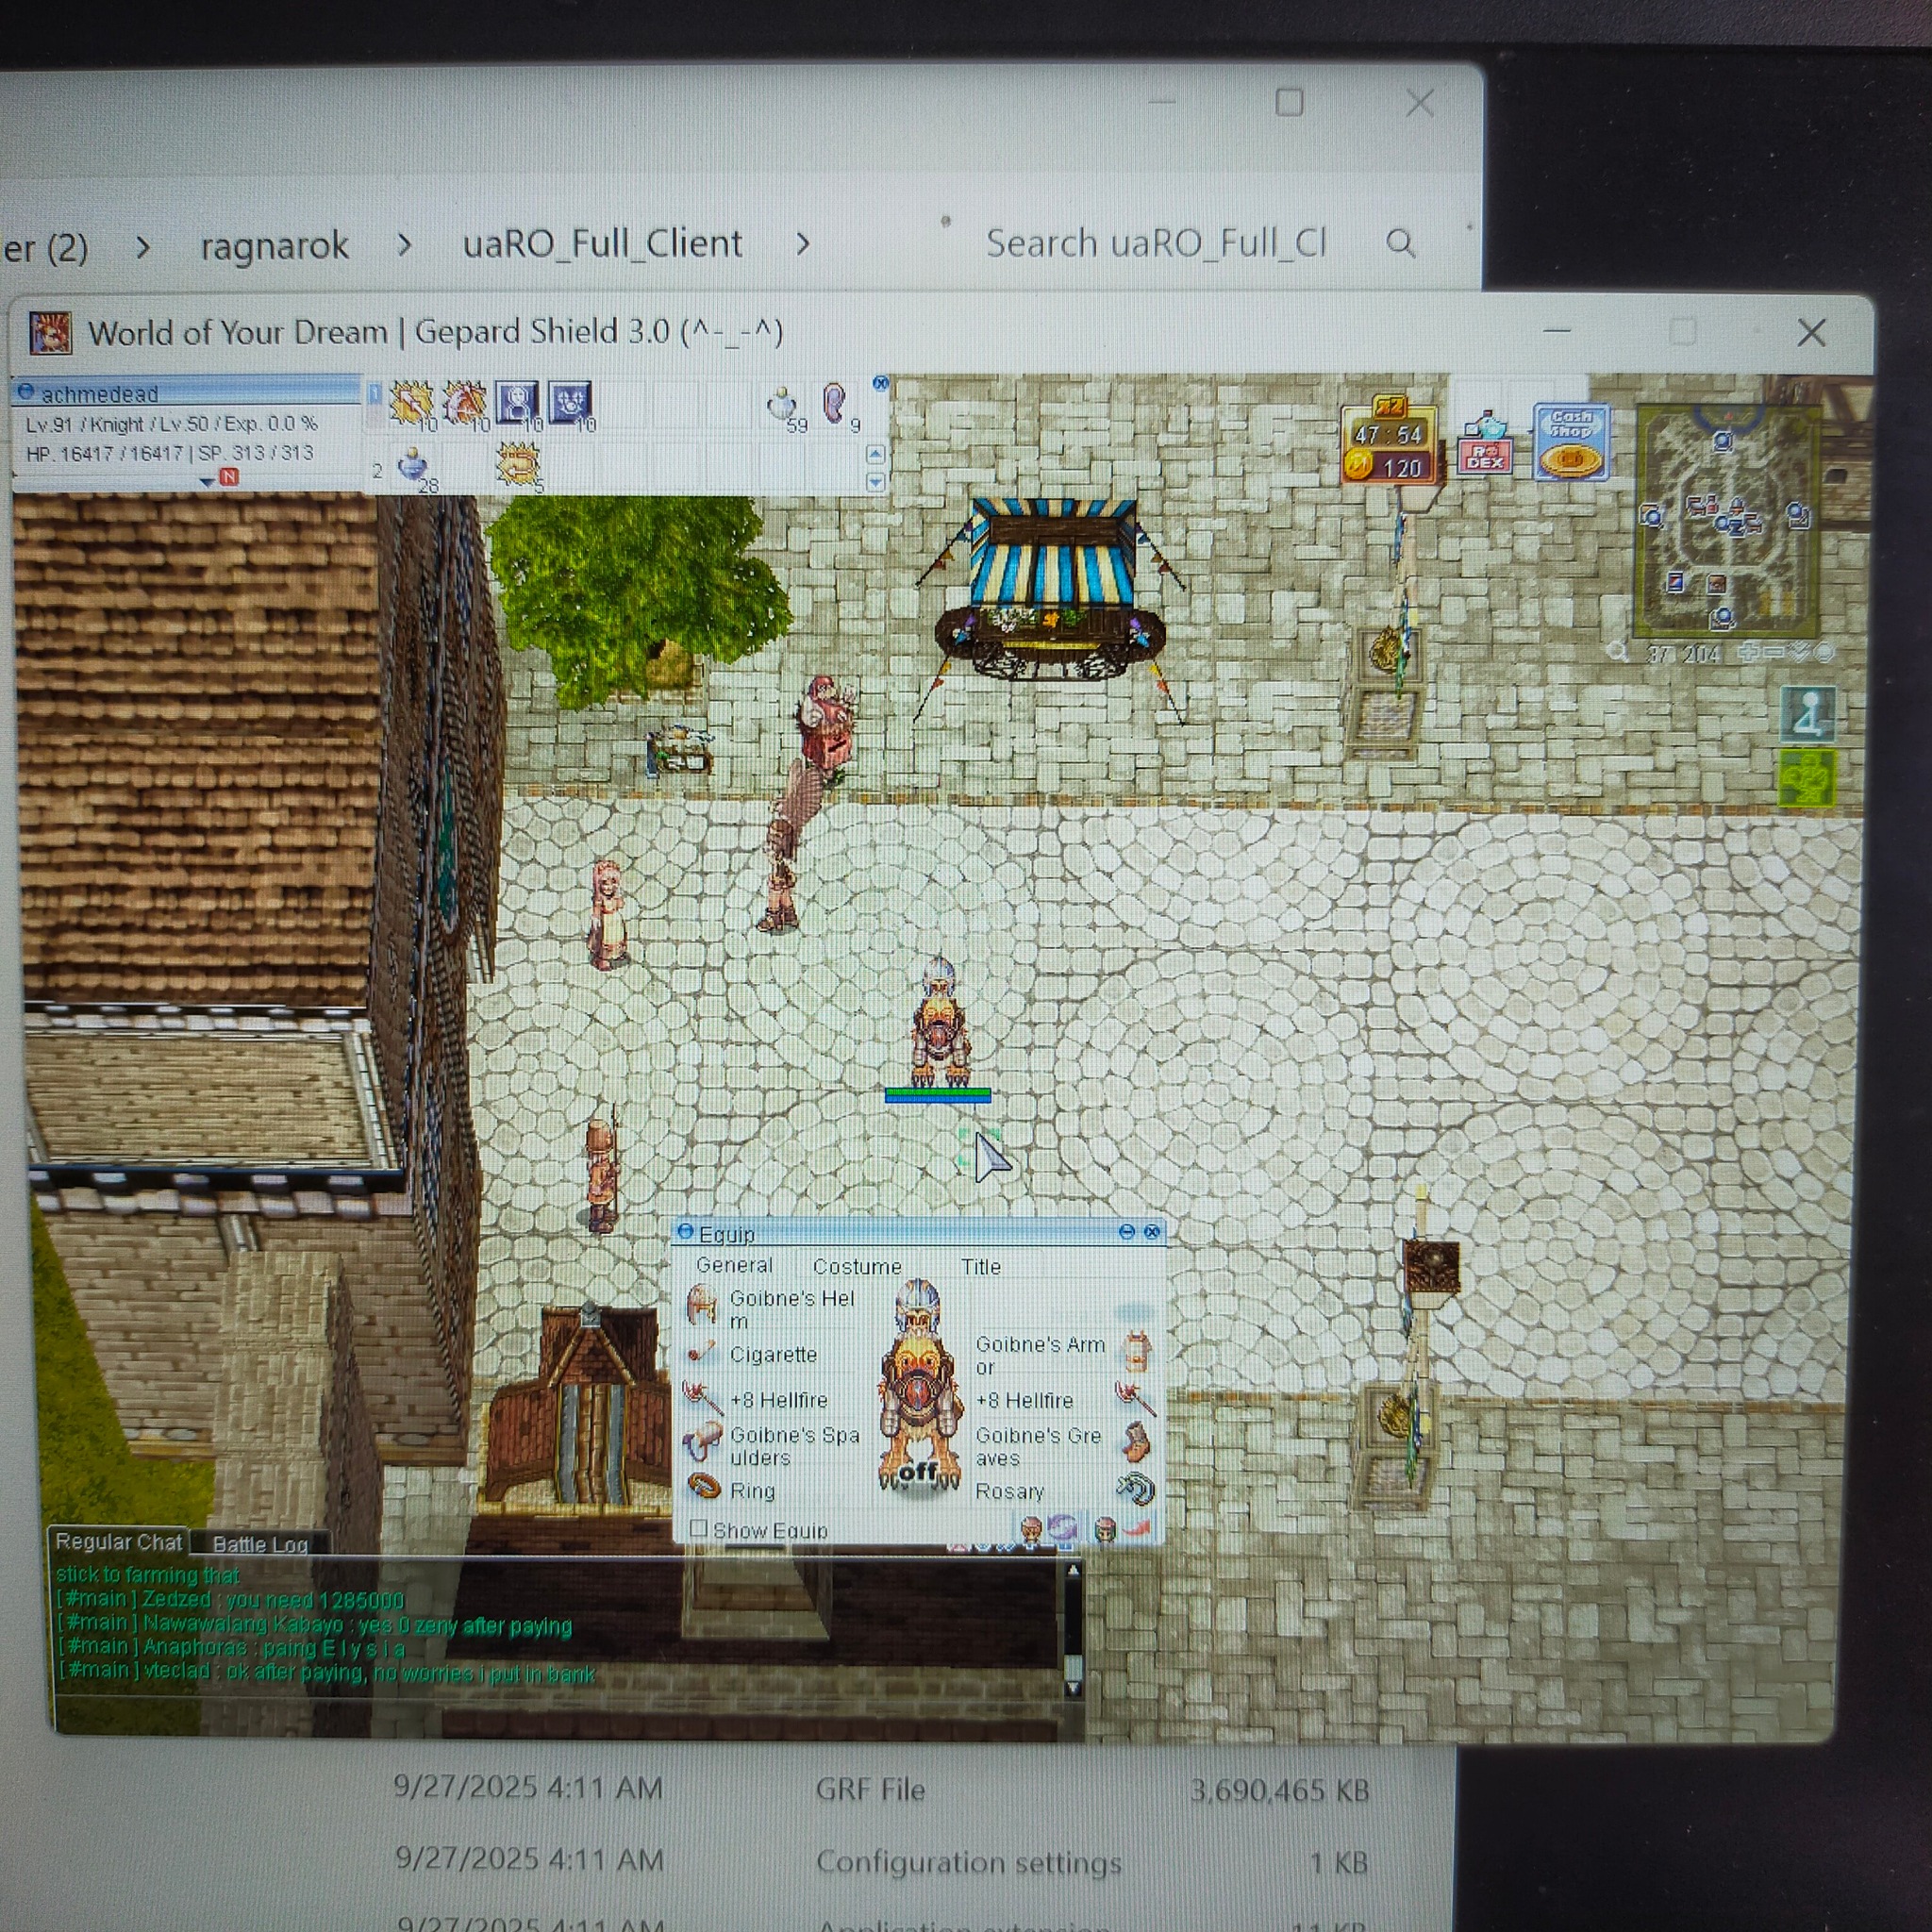
Task: Click the Explorer search magnifier icon
Action: coord(1401,243)
